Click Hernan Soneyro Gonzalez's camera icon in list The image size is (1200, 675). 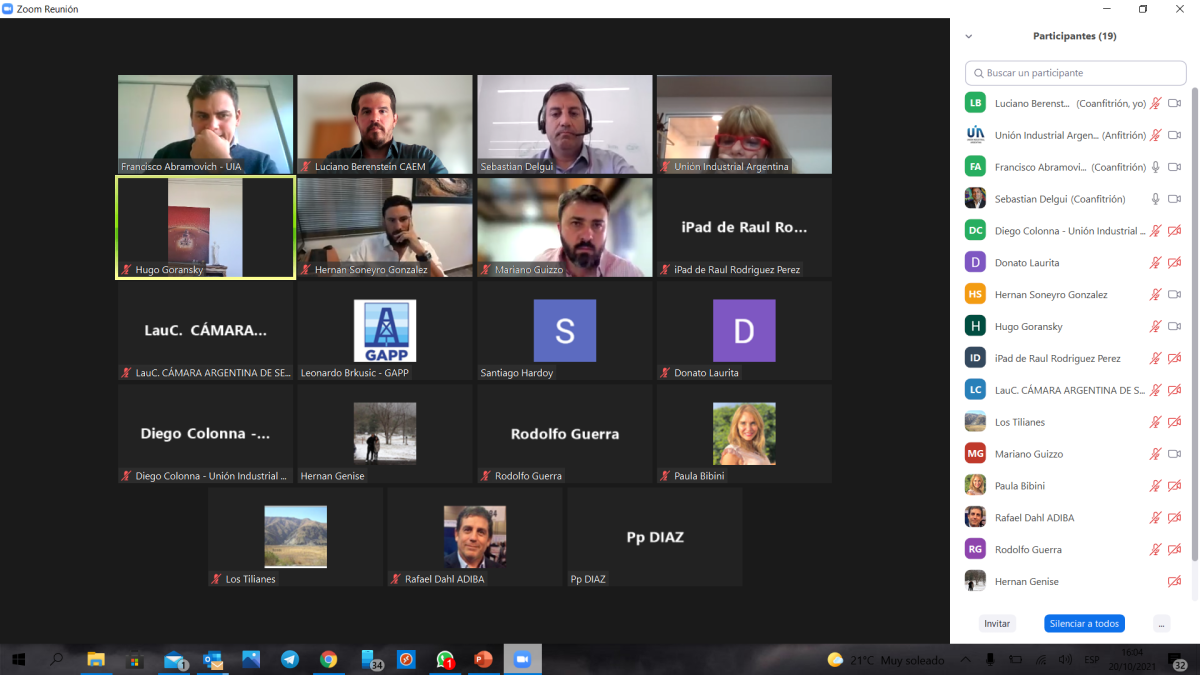click(x=1175, y=295)
